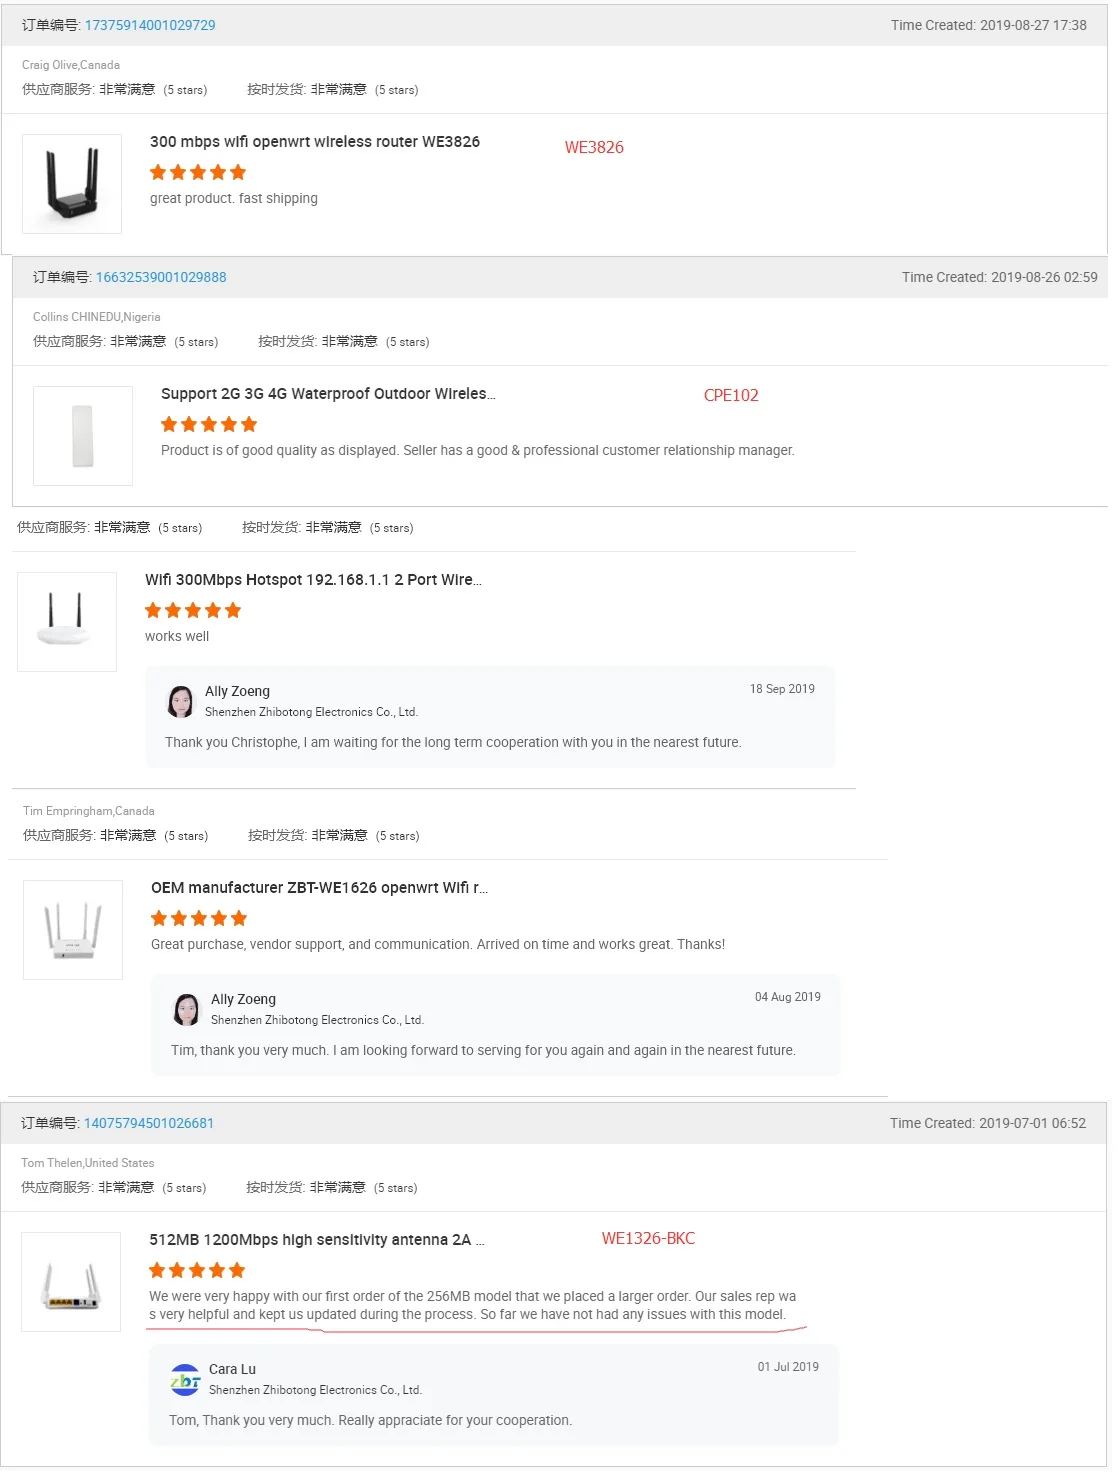Click Ally Zoeng's avatar on 04 Aug reply
The height and width of the screenshot is (1484, 1120).
point(187,1010)
